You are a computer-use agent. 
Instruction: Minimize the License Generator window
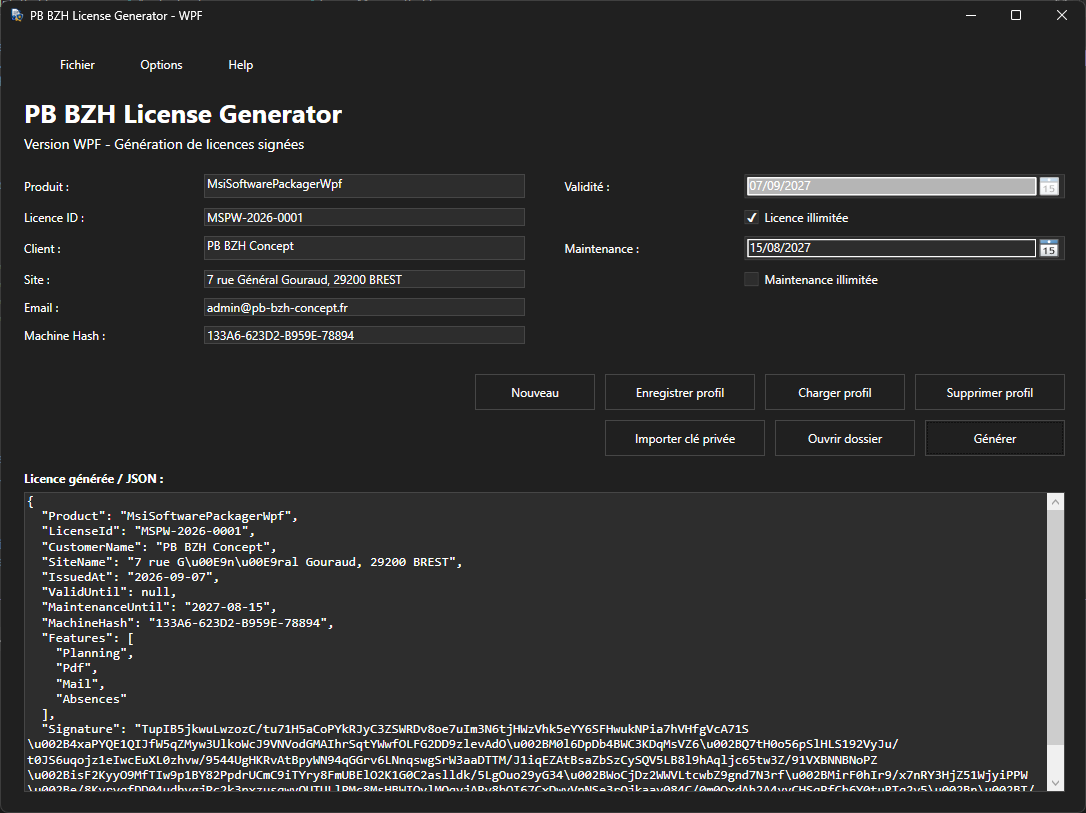click(x=971, y=15)
